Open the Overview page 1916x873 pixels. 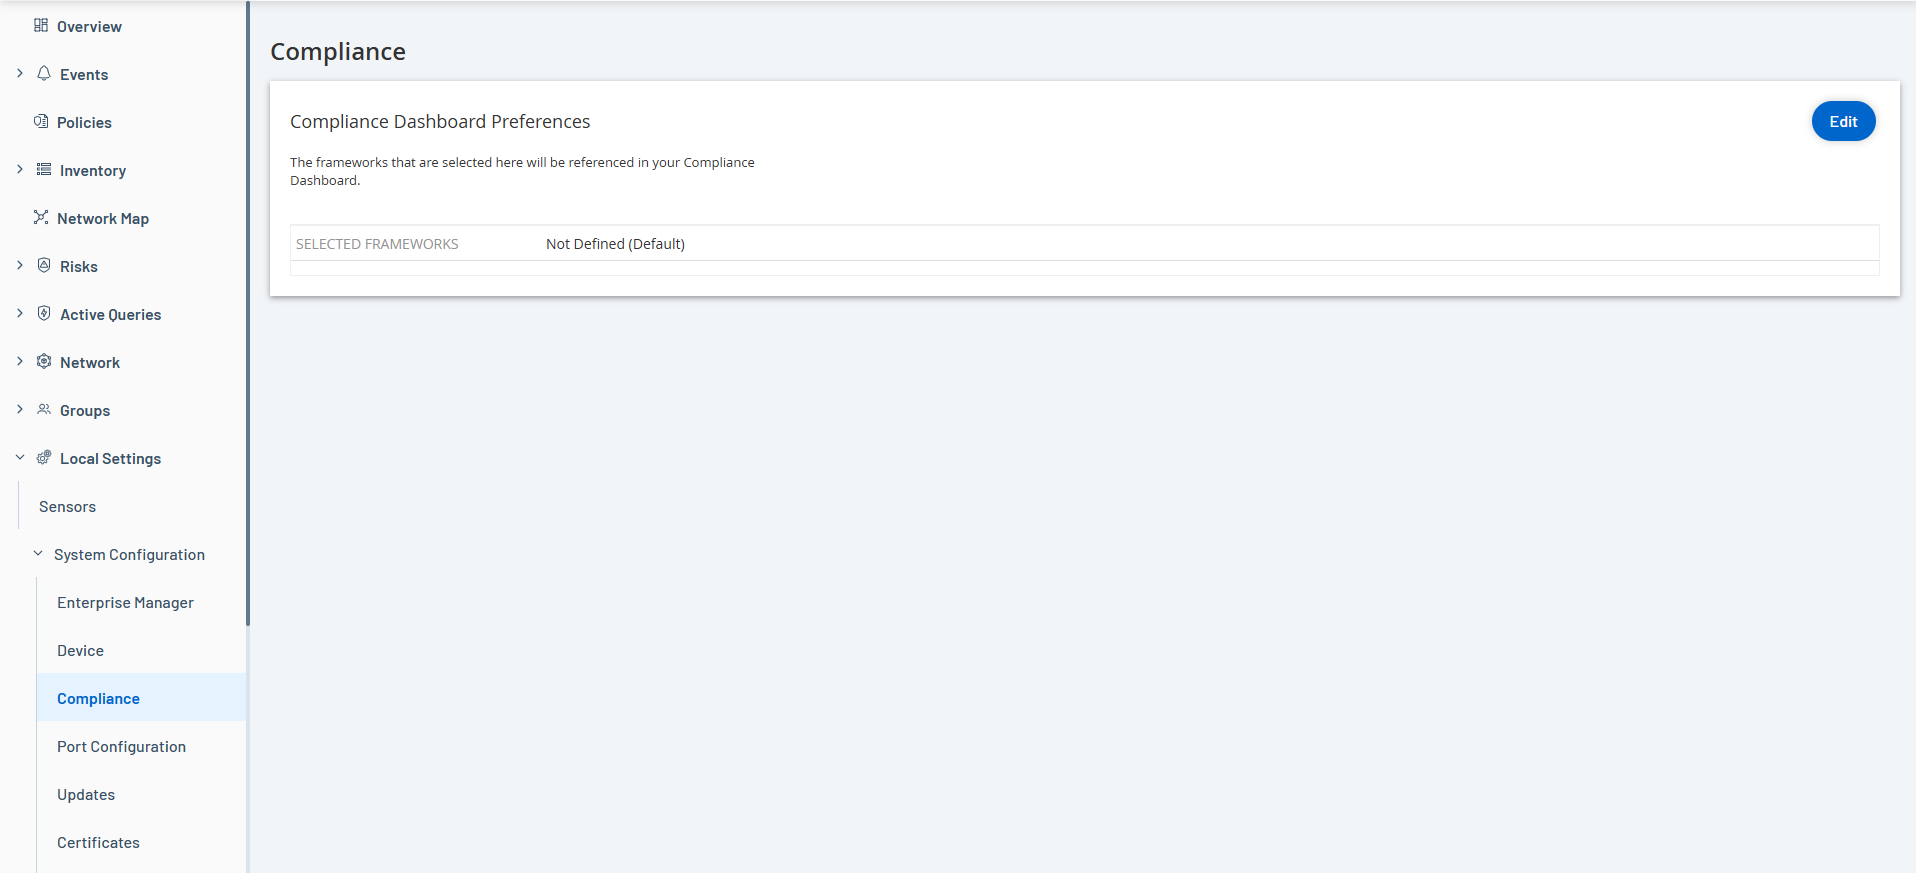pyautogui.click(x=89, y=27)
